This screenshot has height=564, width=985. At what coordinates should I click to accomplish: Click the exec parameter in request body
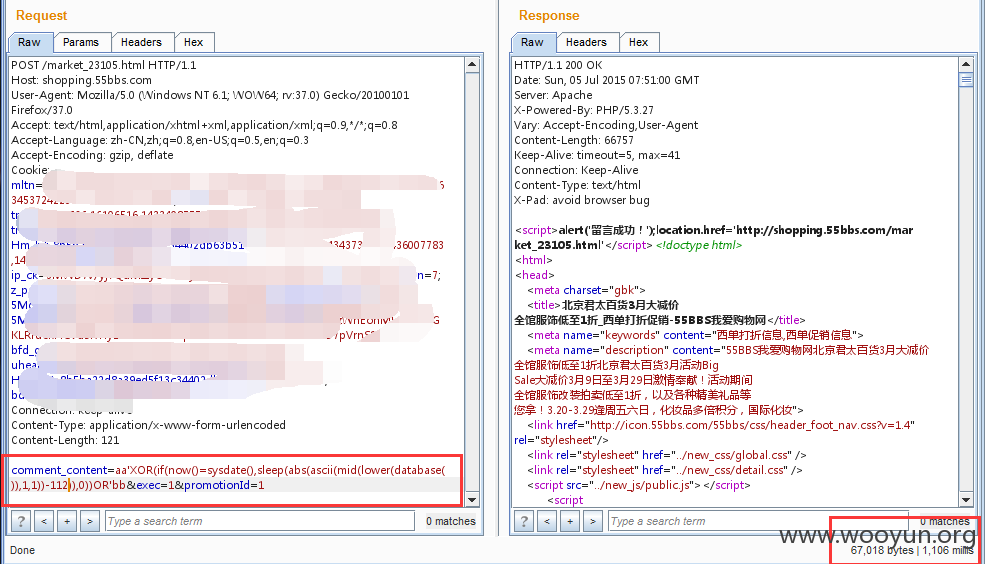[x=148, y=485]
